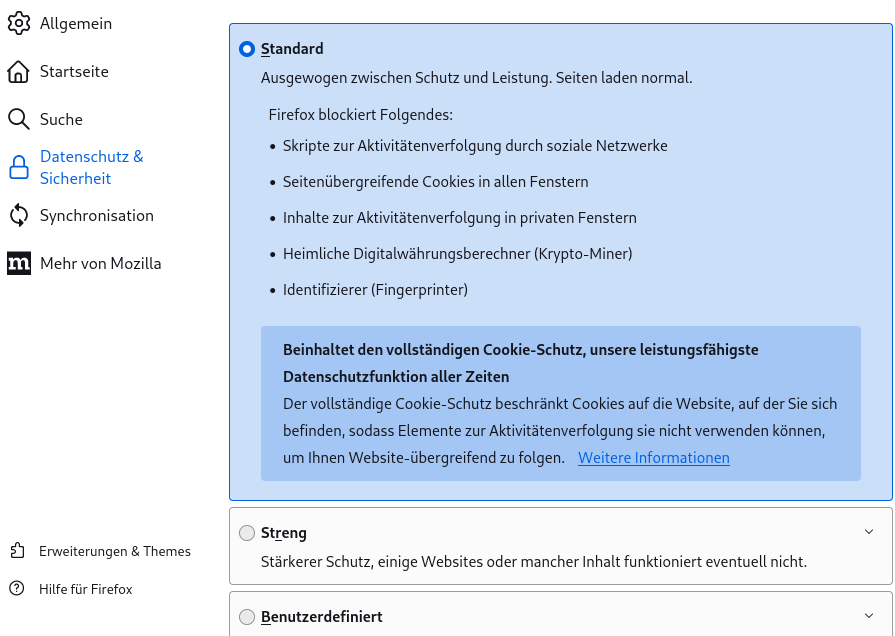Click the "Identifizierer (Fingerprinter)" list item
Image resolution: width=895 pixels, height=636 pixels.
pos(376,289)
